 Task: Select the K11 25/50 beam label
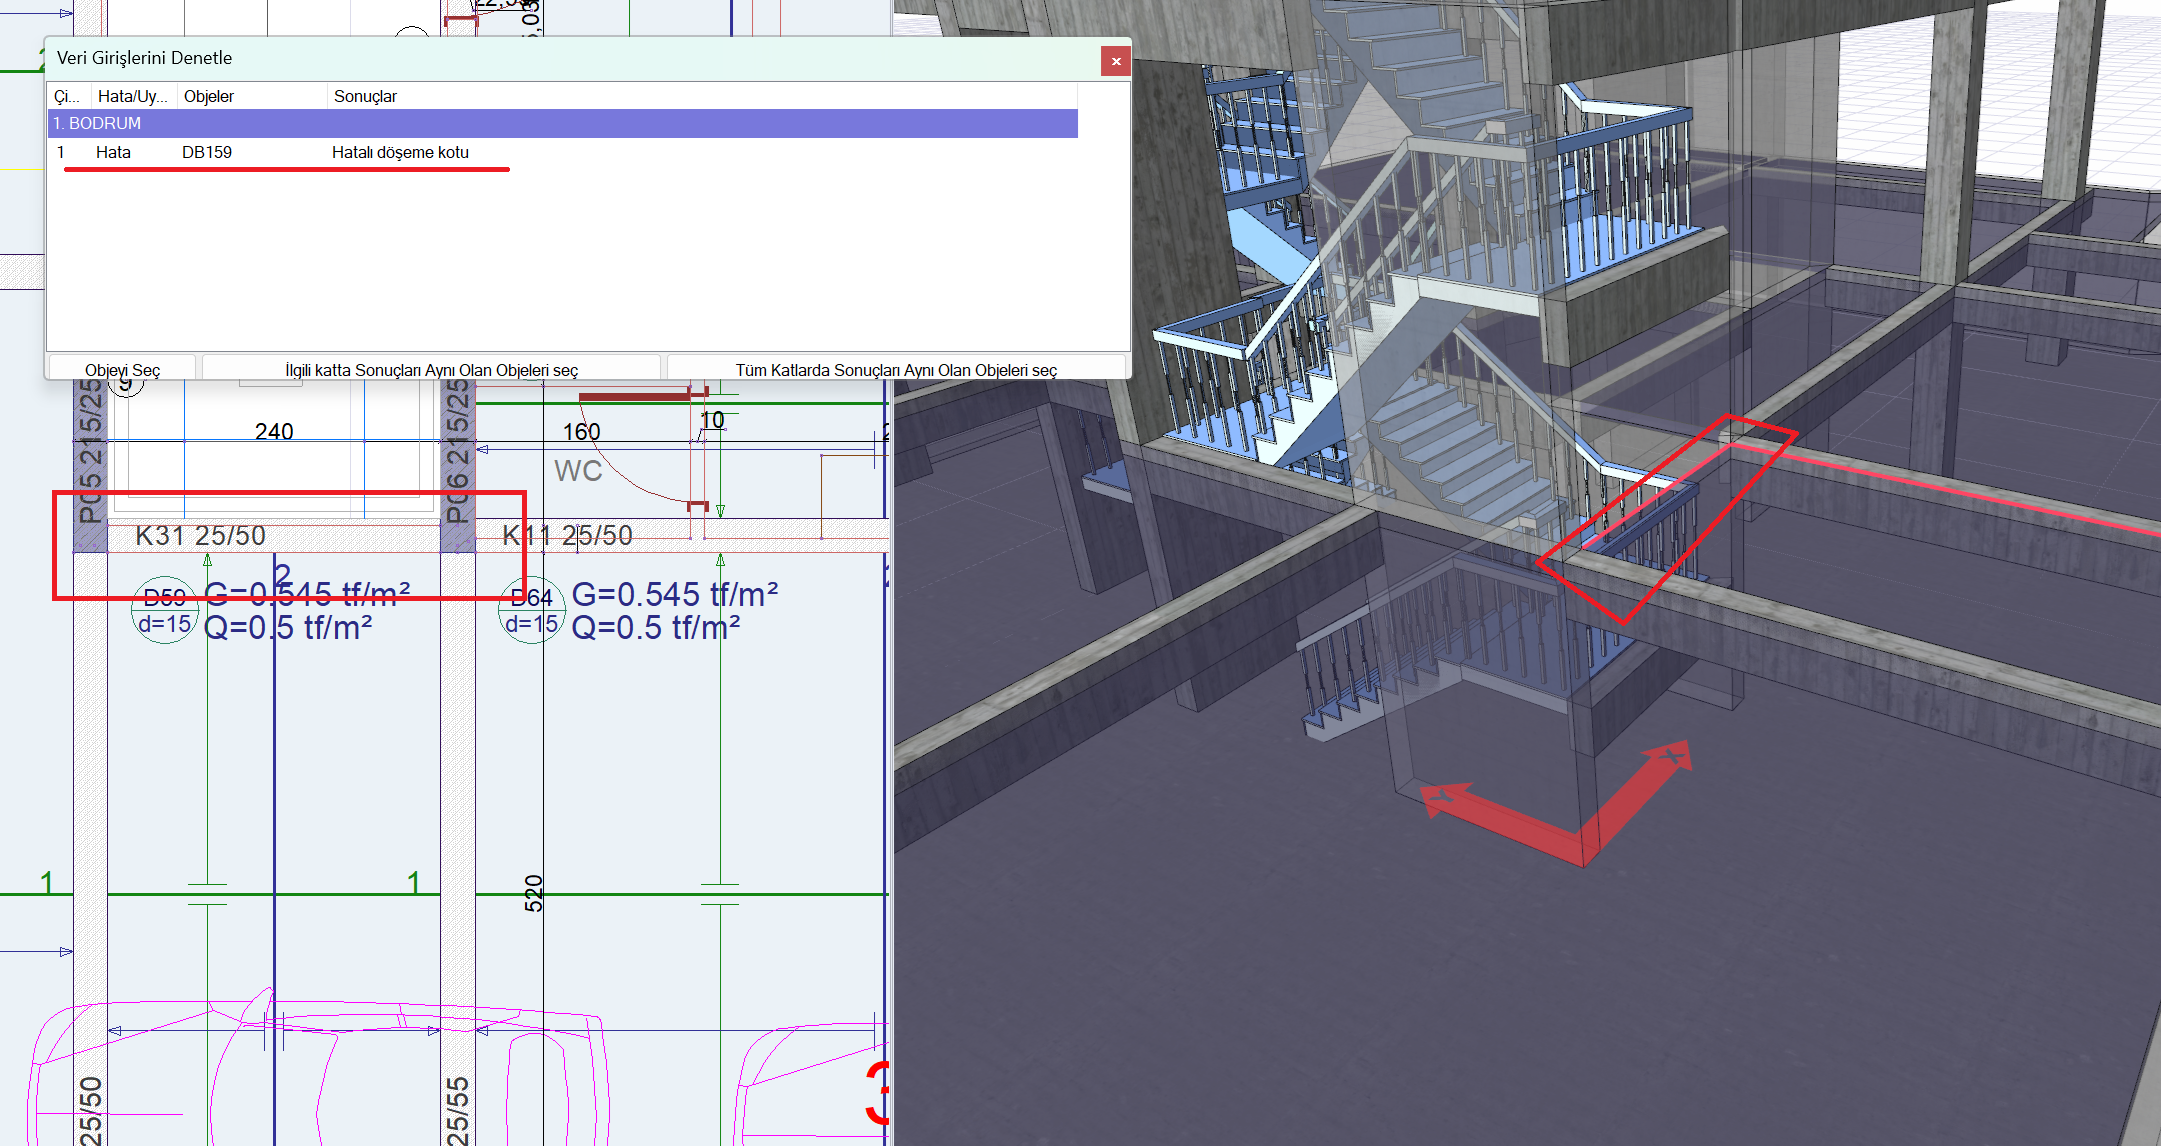(x=567, y=536)
